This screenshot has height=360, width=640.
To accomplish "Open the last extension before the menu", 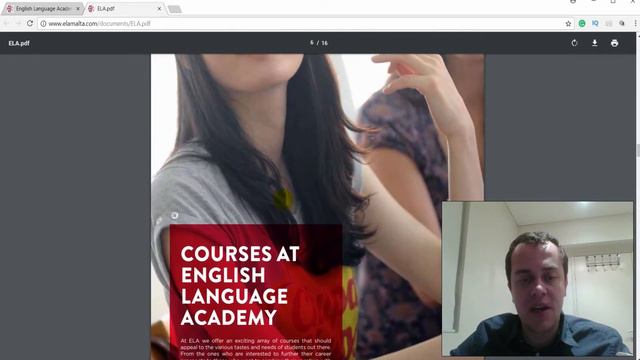I will point(622,24).
